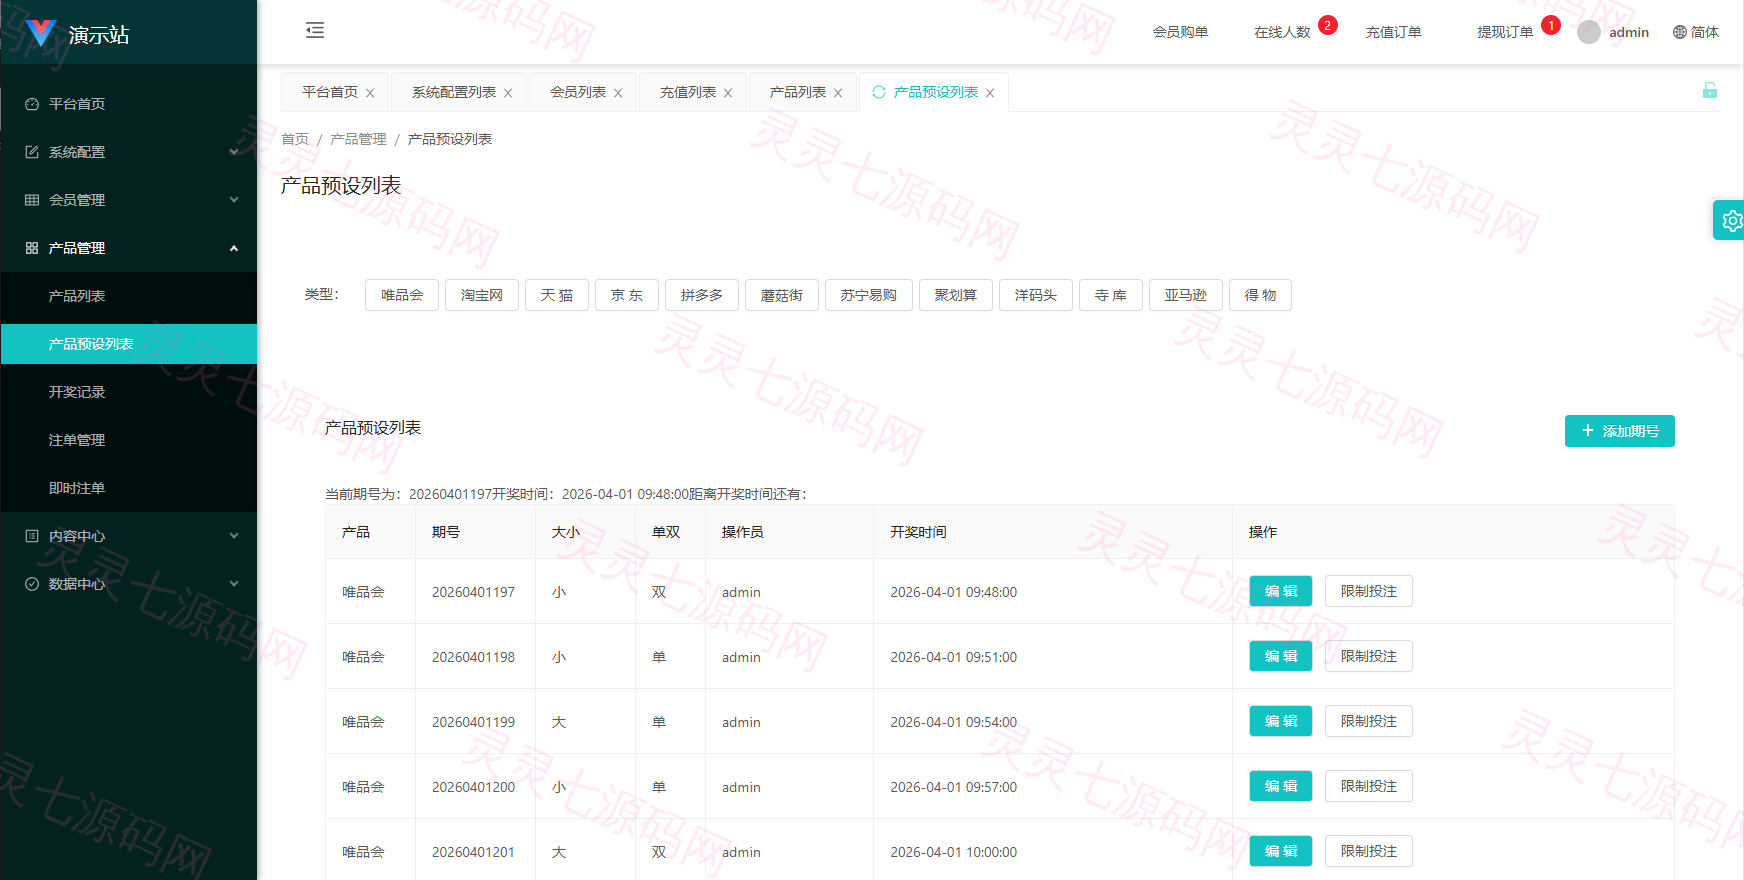Image resolution: width=1744 pixels, height=880 pixels.
Task: Click 限制投注 for period 20260401198
Action: [x=1369, y=656]
